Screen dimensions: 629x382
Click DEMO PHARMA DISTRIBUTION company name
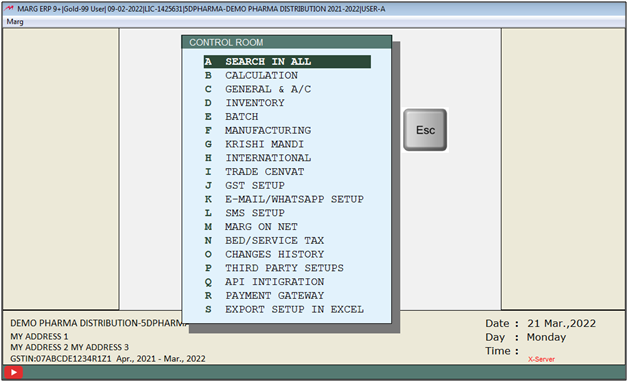(x=98, y=323)
